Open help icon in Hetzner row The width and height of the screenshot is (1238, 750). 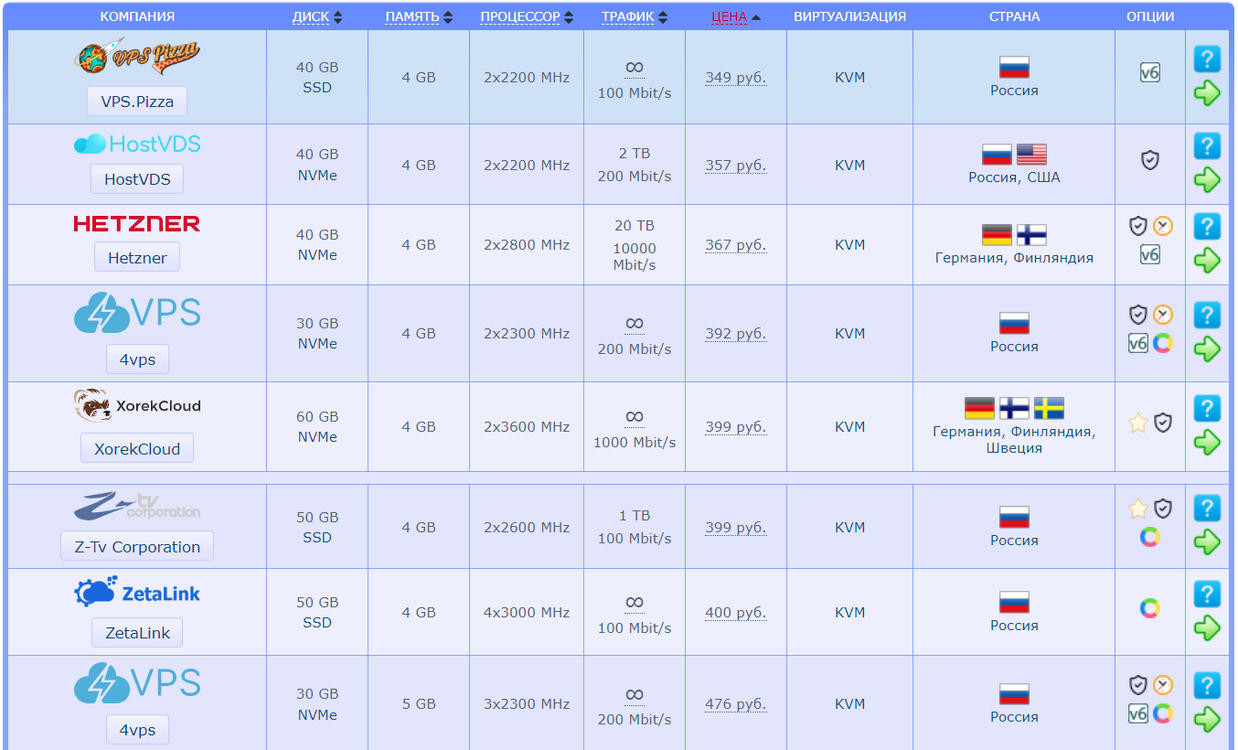pos(1207,226)
